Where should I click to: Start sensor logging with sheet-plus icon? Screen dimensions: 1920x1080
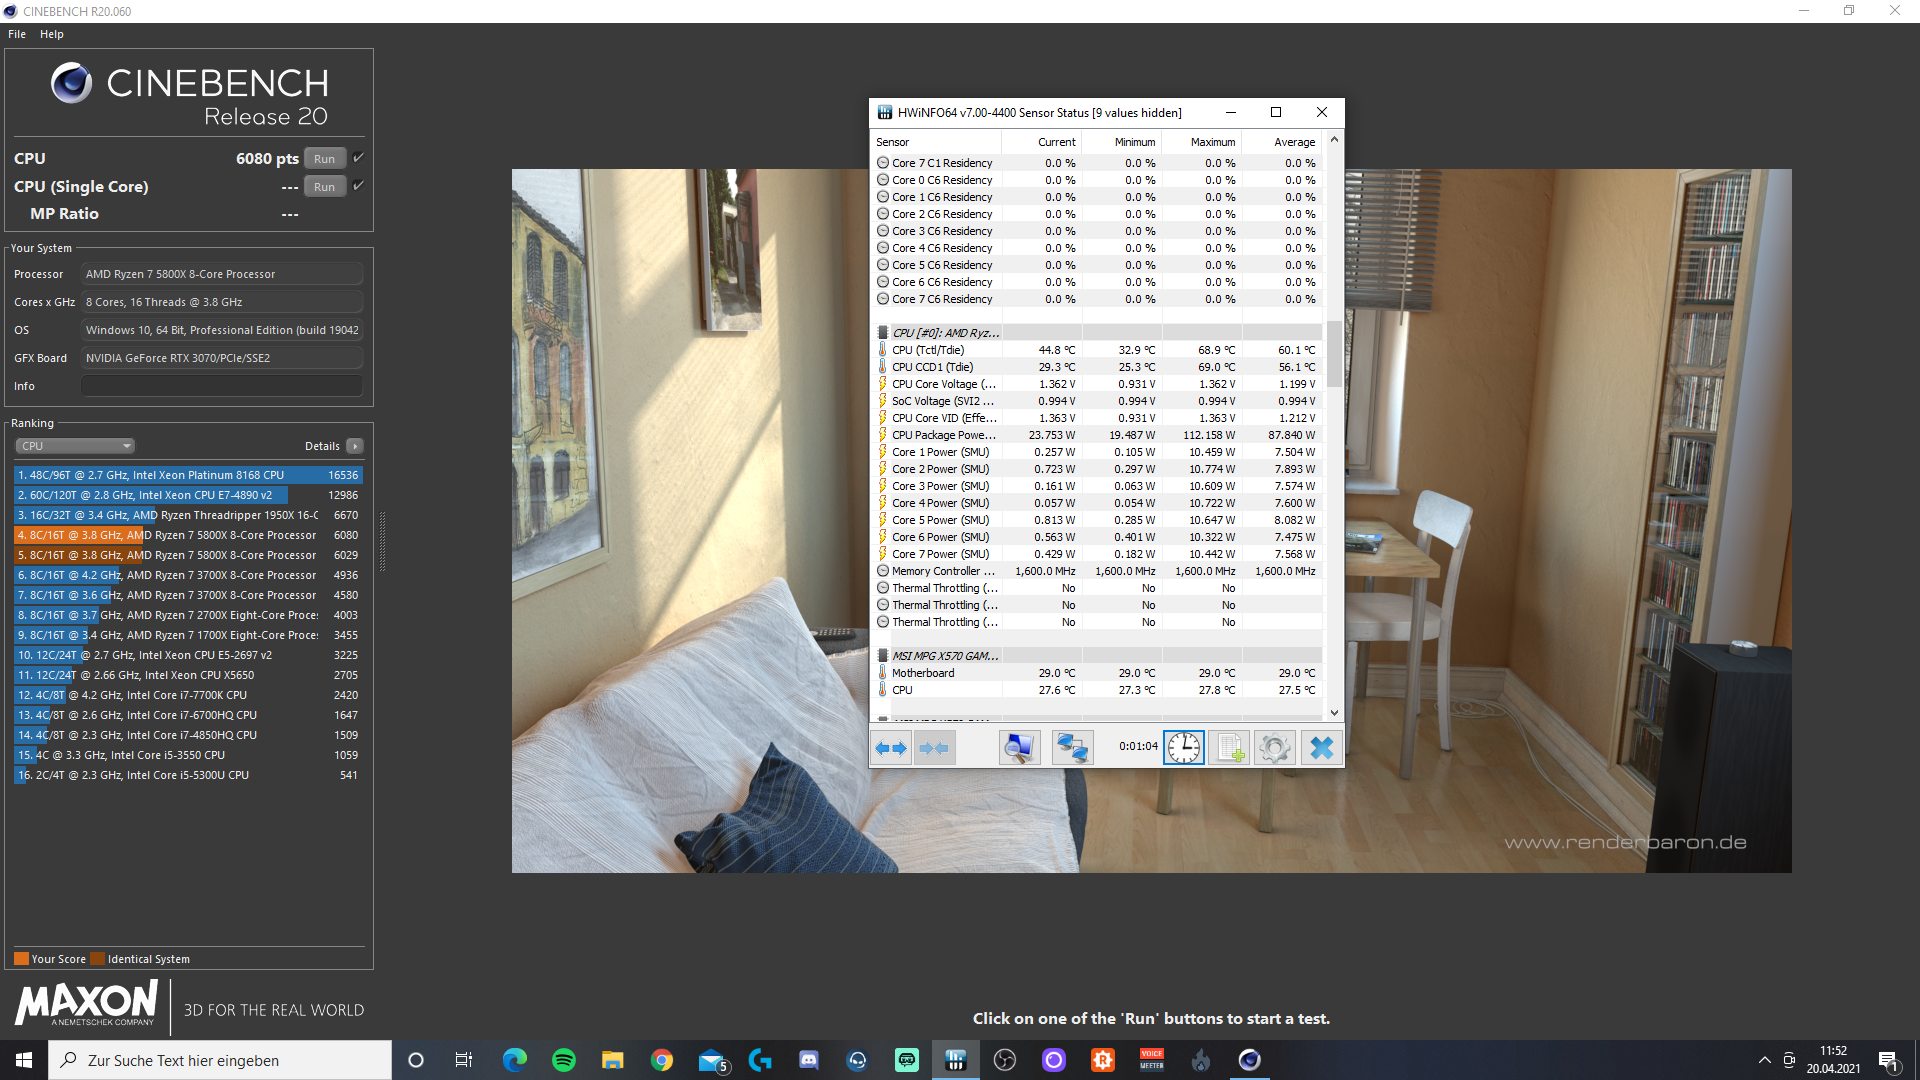pyautogui.click(x=1229, y=748)
